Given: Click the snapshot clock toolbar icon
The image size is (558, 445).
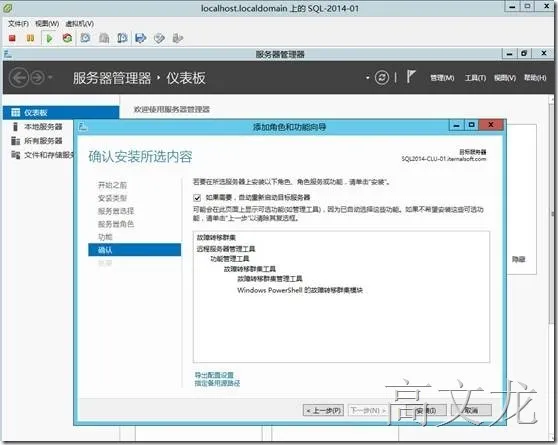Looking at the screenshot, I should pos(85,38).
